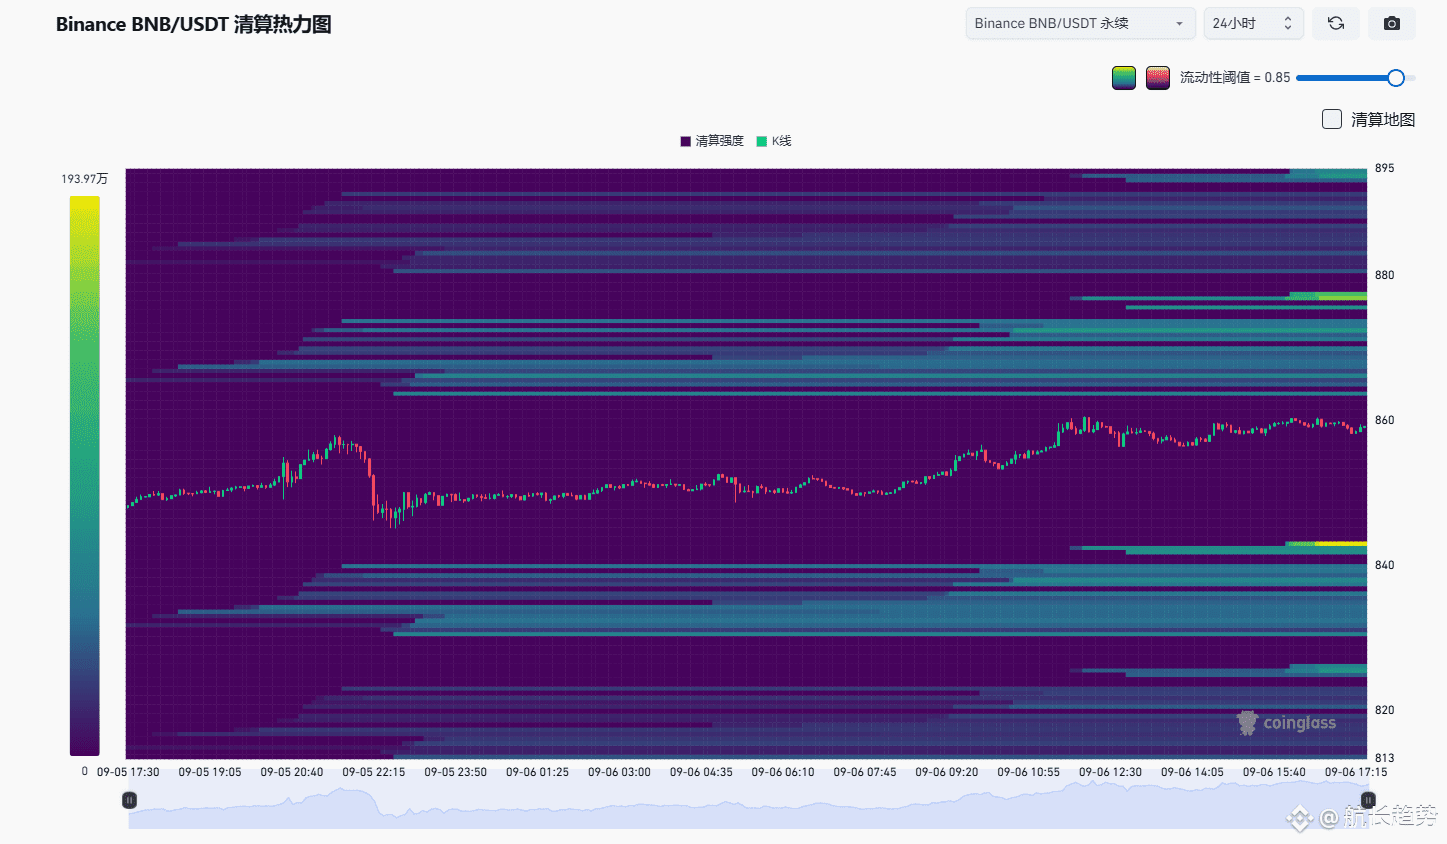The height and width of the screenshot is (844, 1447).
Task: Click the refresh chart icon
Action: (1336, 23)
